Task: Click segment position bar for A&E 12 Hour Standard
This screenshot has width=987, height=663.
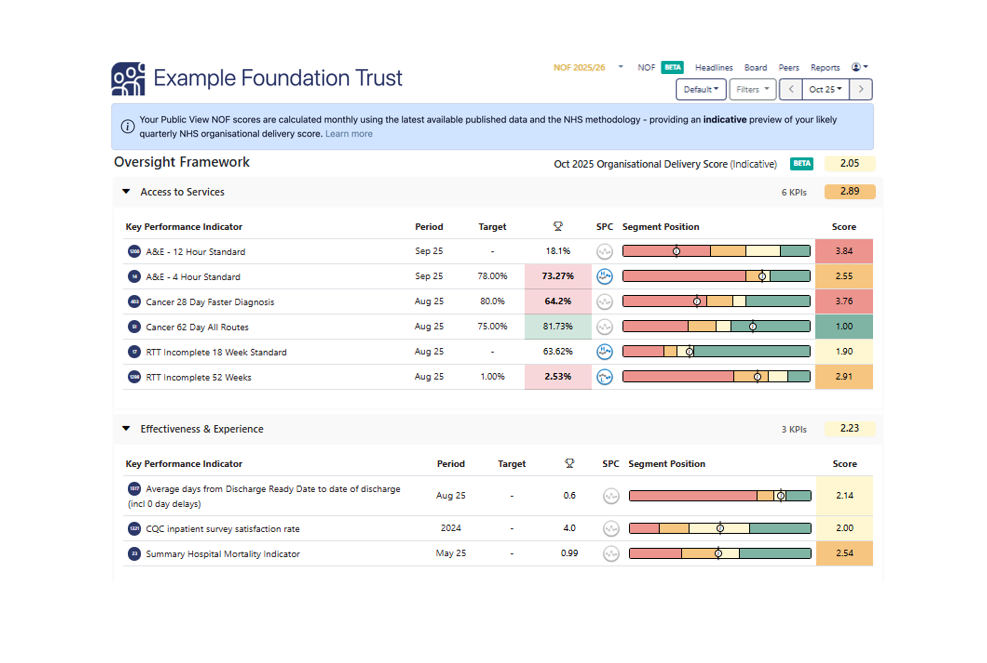Action: point(716,252)
